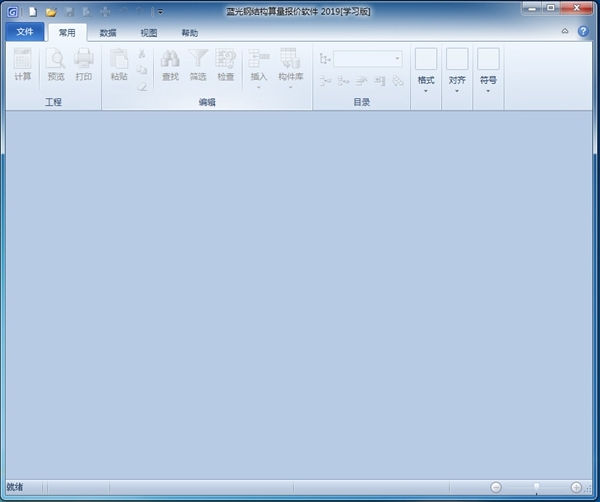Open the 文件 (File) menu button
The height and width of the screenshot is (502, 600).
point(25,33)
